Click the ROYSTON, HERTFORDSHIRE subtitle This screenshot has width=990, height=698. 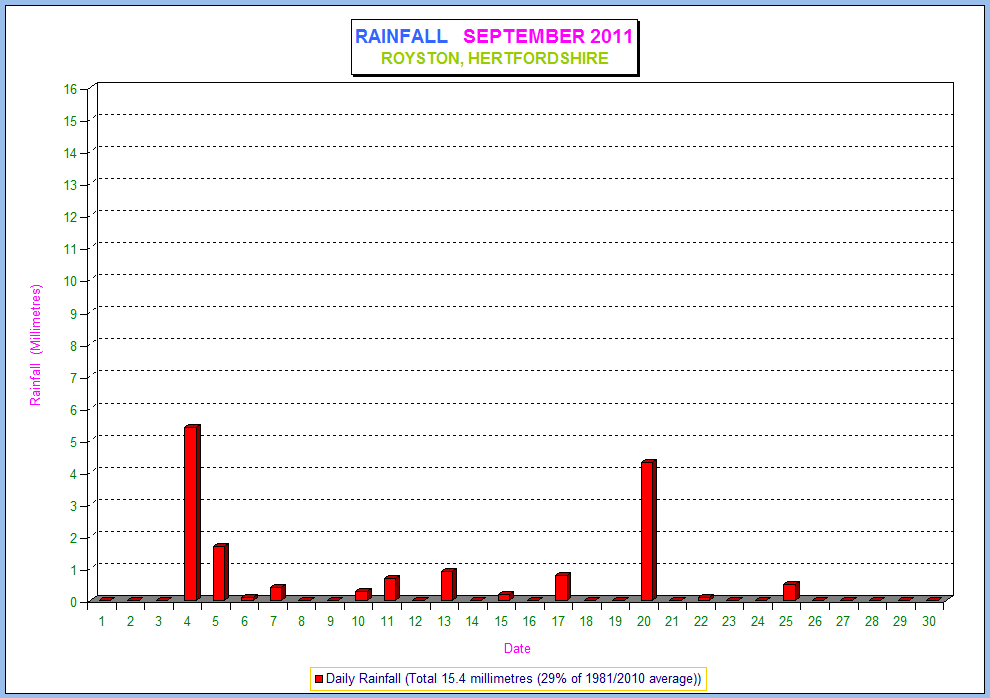click(495, 59)
